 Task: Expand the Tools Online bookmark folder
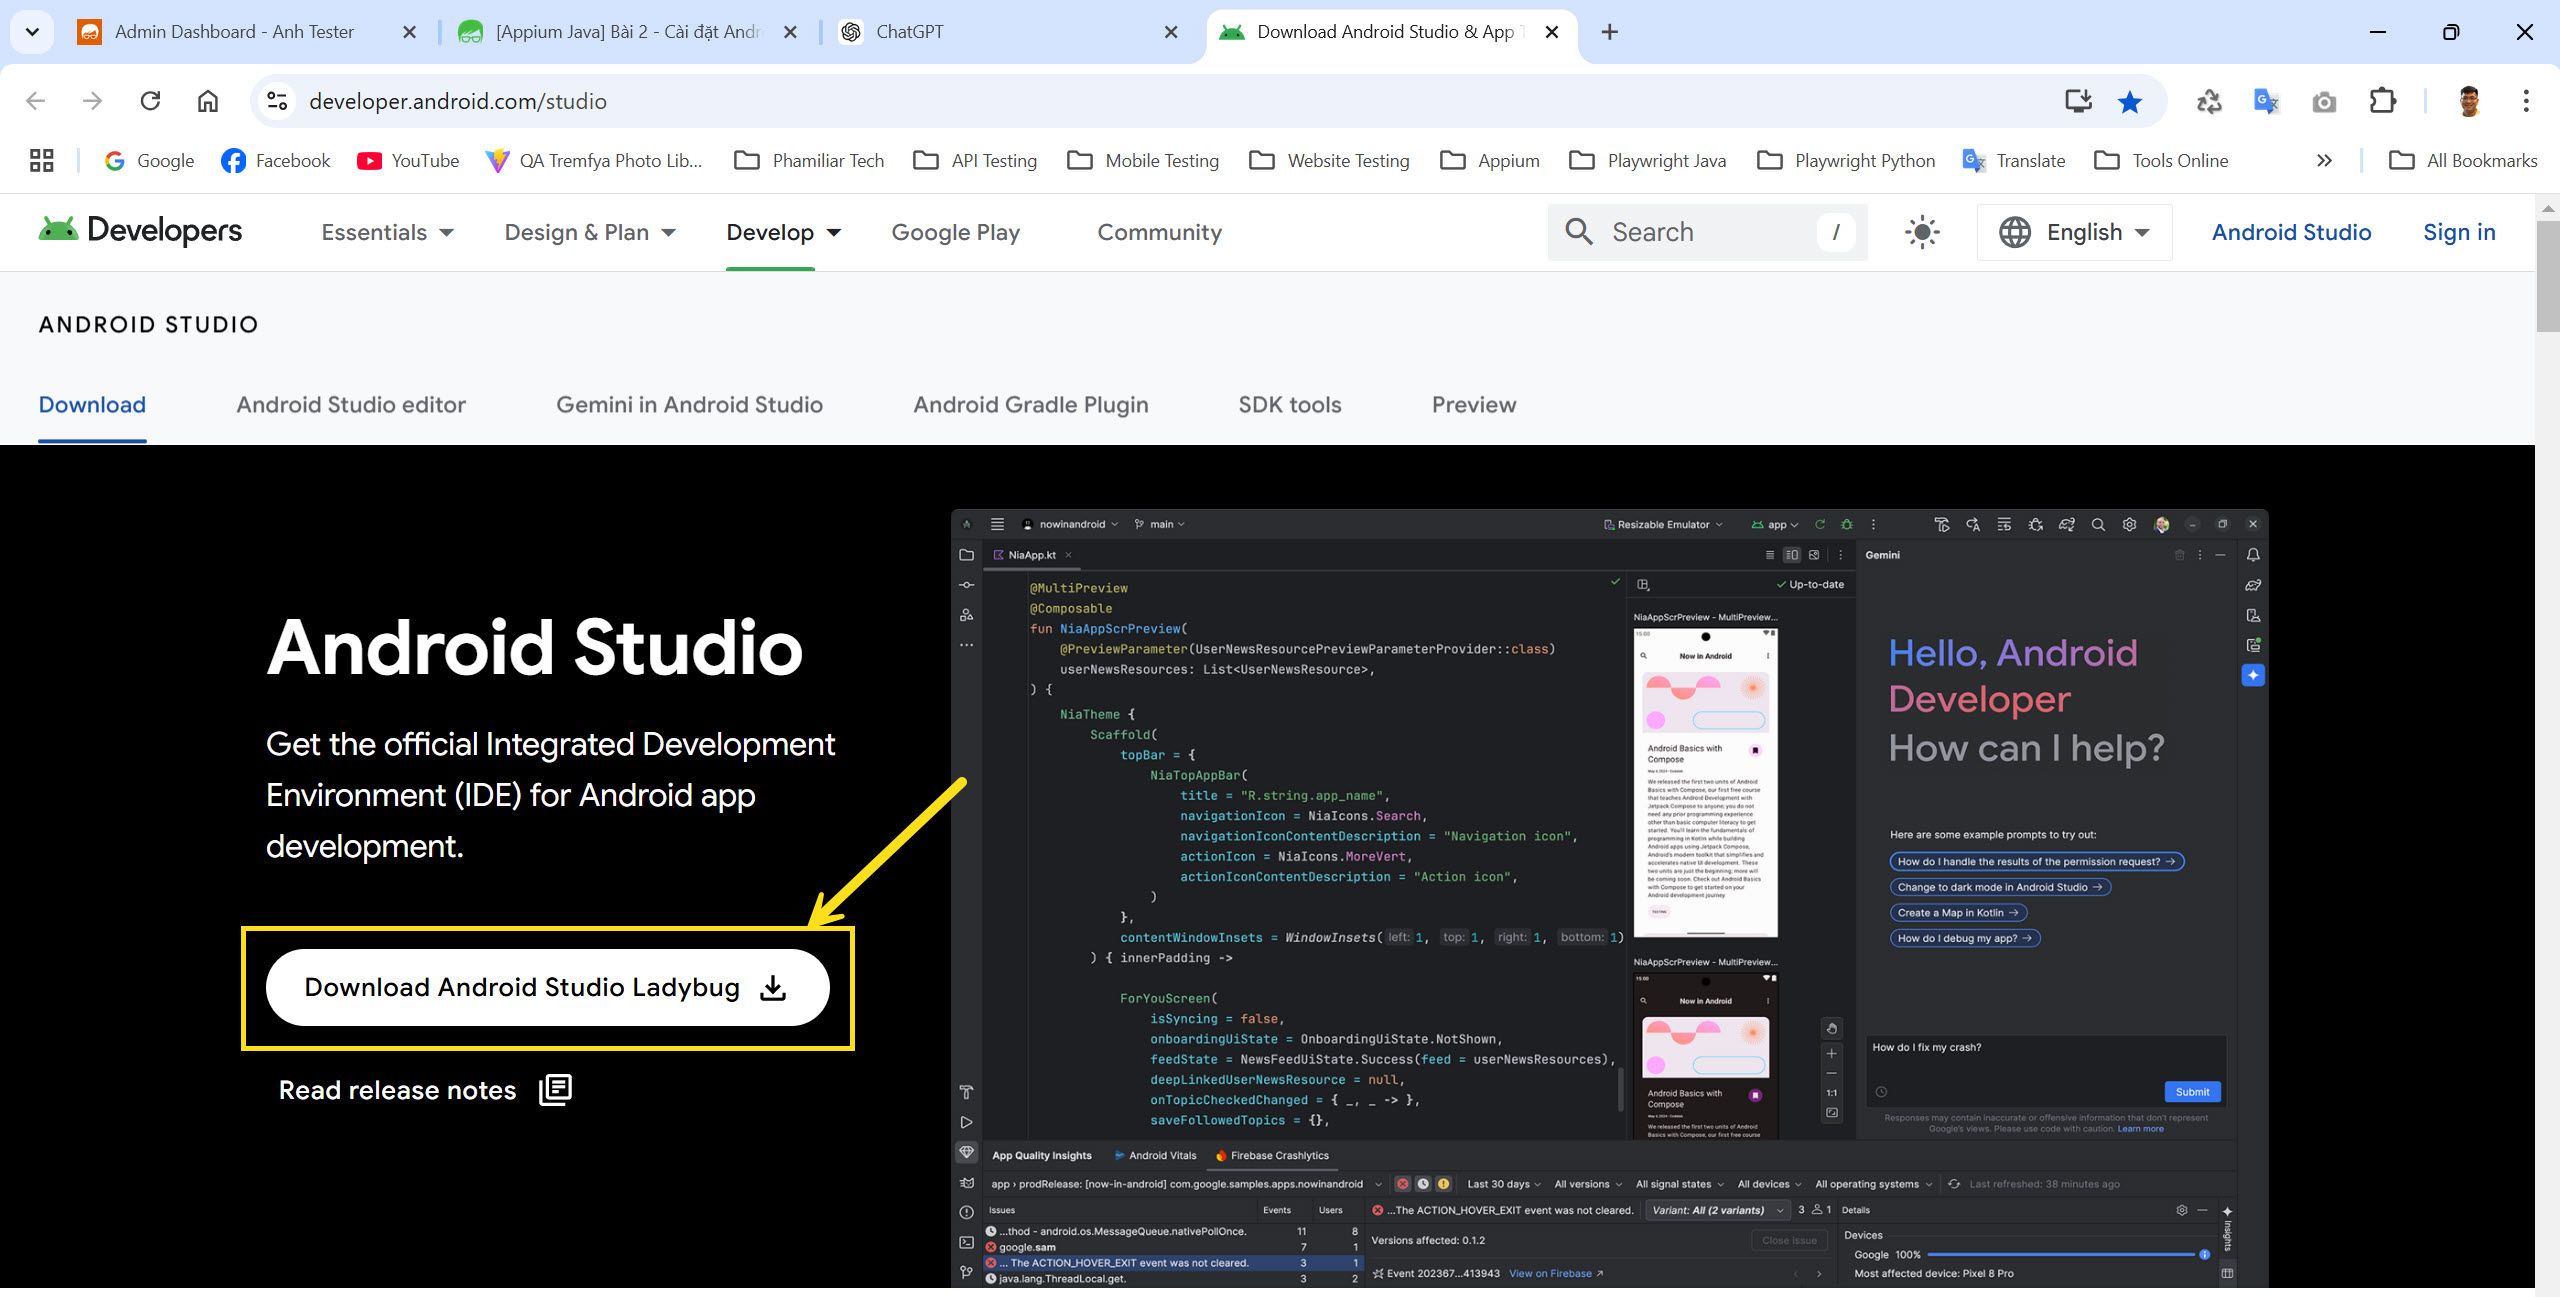(x=2161, y=160)
